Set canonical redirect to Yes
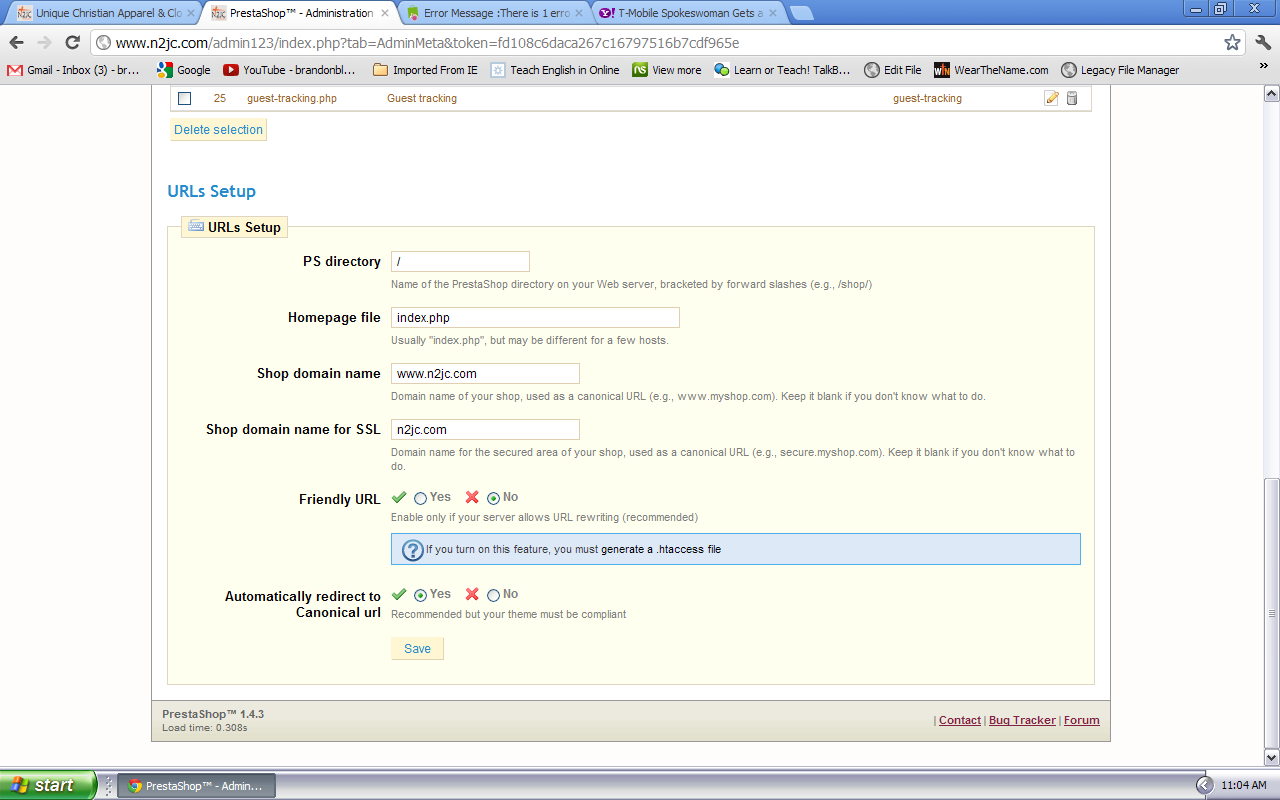The width and height of the screenshot is (1280, 800). (420, 595)
